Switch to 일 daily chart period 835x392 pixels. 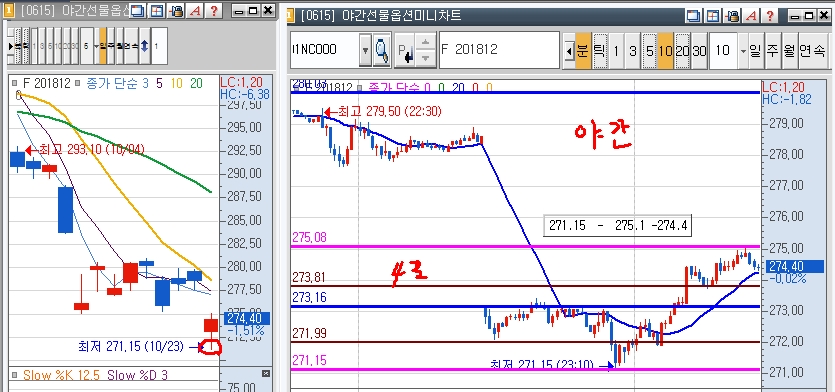point(755,51)
